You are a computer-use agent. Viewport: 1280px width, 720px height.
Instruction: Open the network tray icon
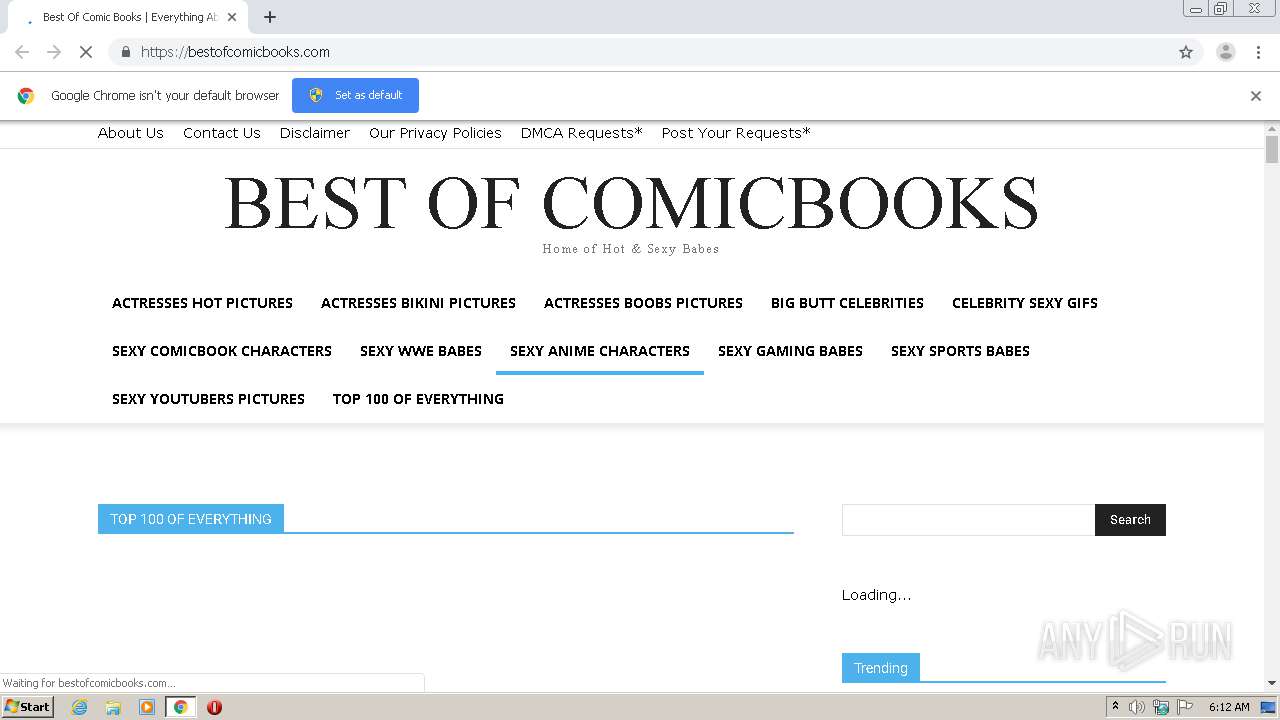pyautogui.click(x=1161, y=707)
